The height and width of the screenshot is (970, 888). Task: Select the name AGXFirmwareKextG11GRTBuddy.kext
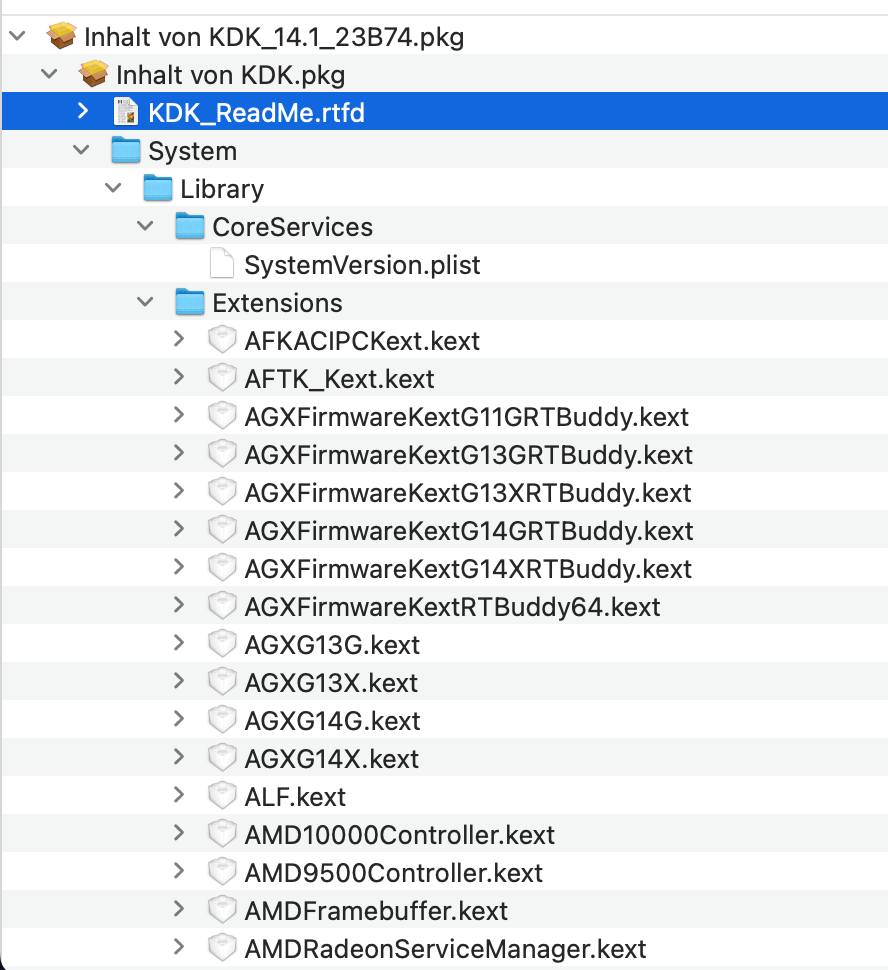(467, 418)
